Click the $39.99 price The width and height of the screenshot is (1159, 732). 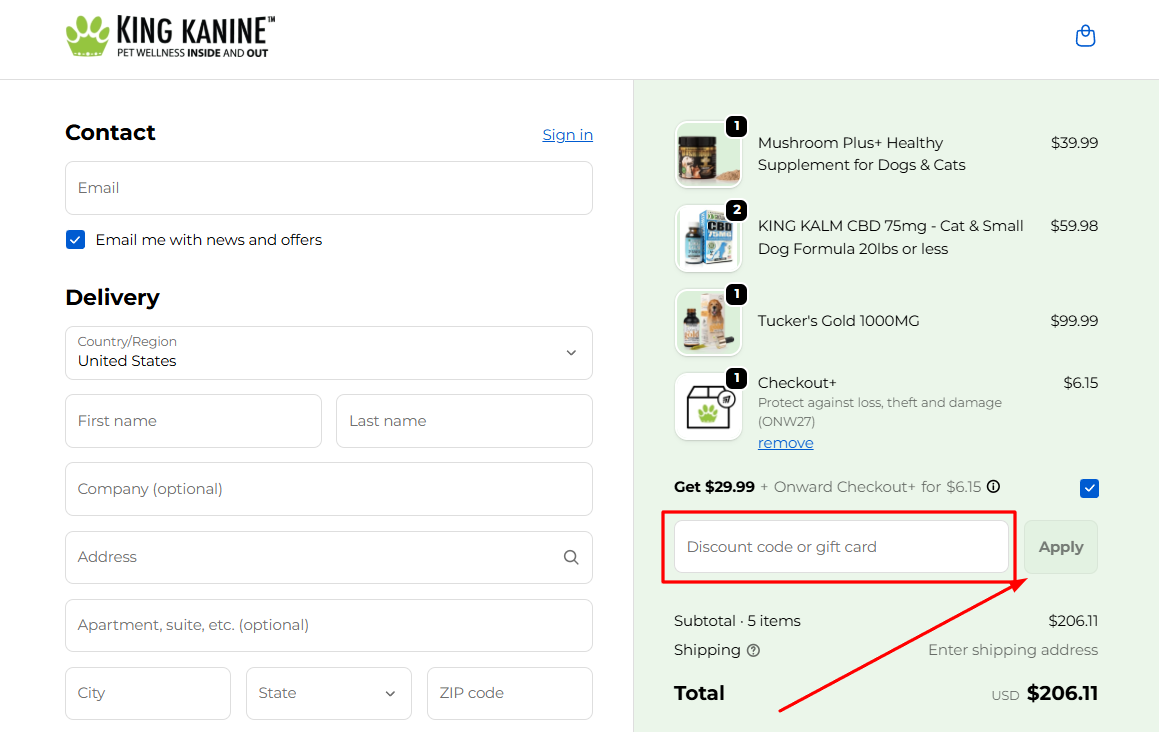(1074, 143)
